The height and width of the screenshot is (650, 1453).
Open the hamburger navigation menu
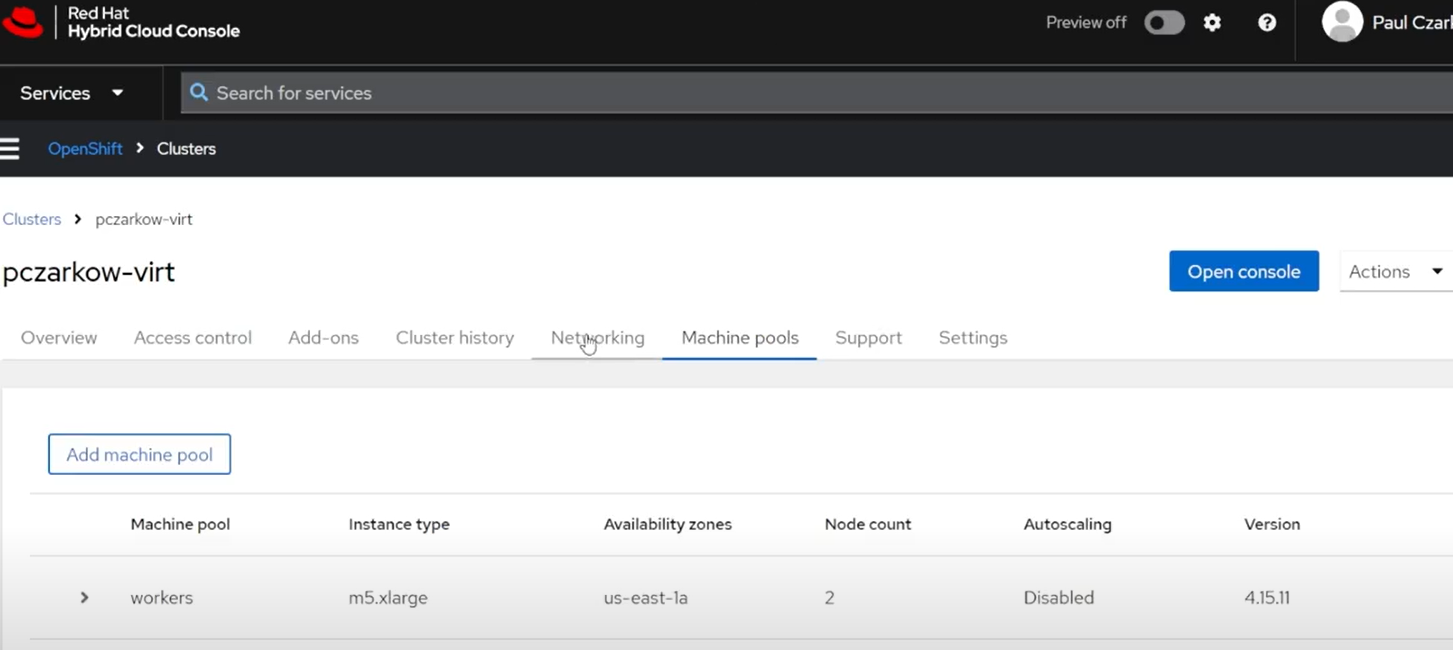point(10,149)
